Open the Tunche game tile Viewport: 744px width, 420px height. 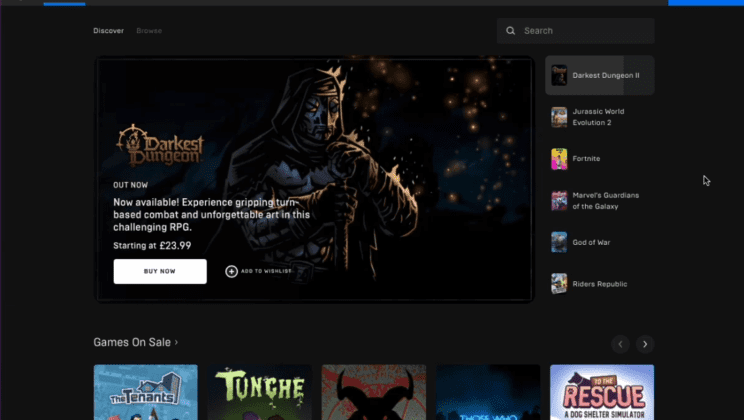[x=259, y=392]
